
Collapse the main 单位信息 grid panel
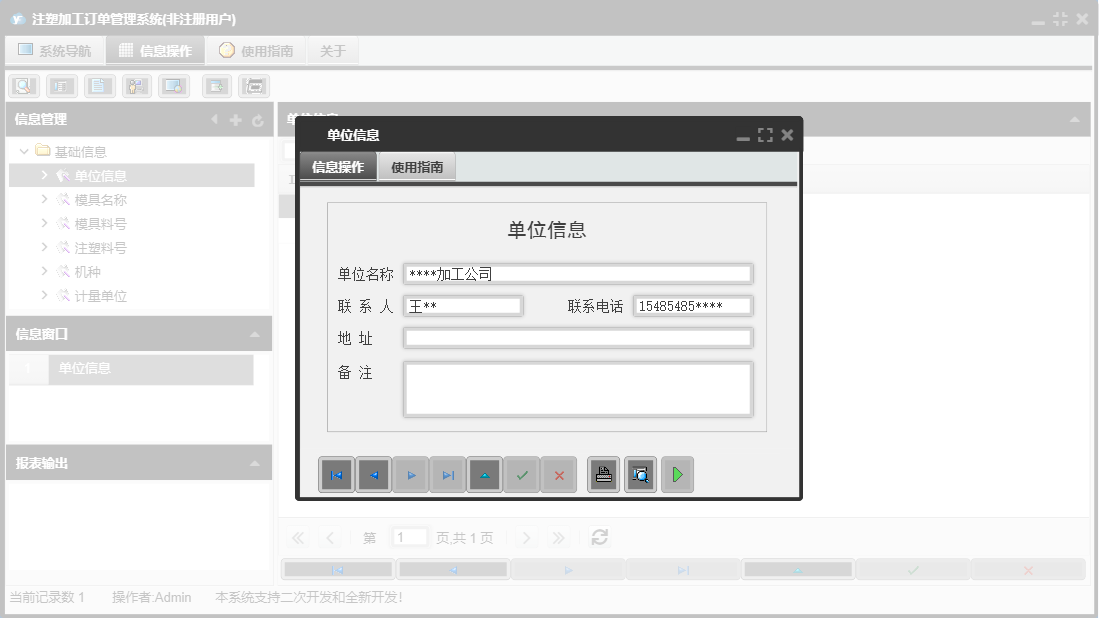point(1074,120)
